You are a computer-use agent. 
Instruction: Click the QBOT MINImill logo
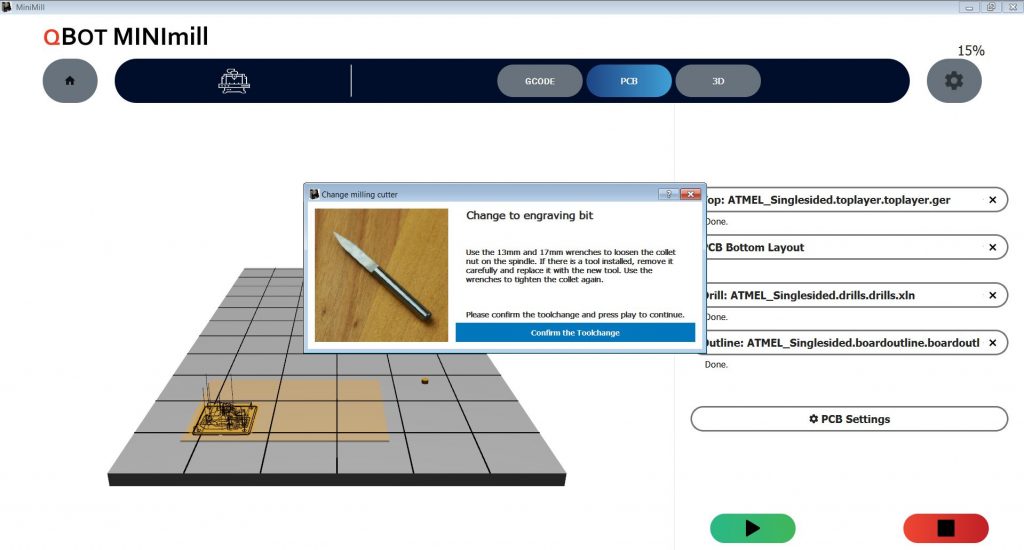point(126,37)
